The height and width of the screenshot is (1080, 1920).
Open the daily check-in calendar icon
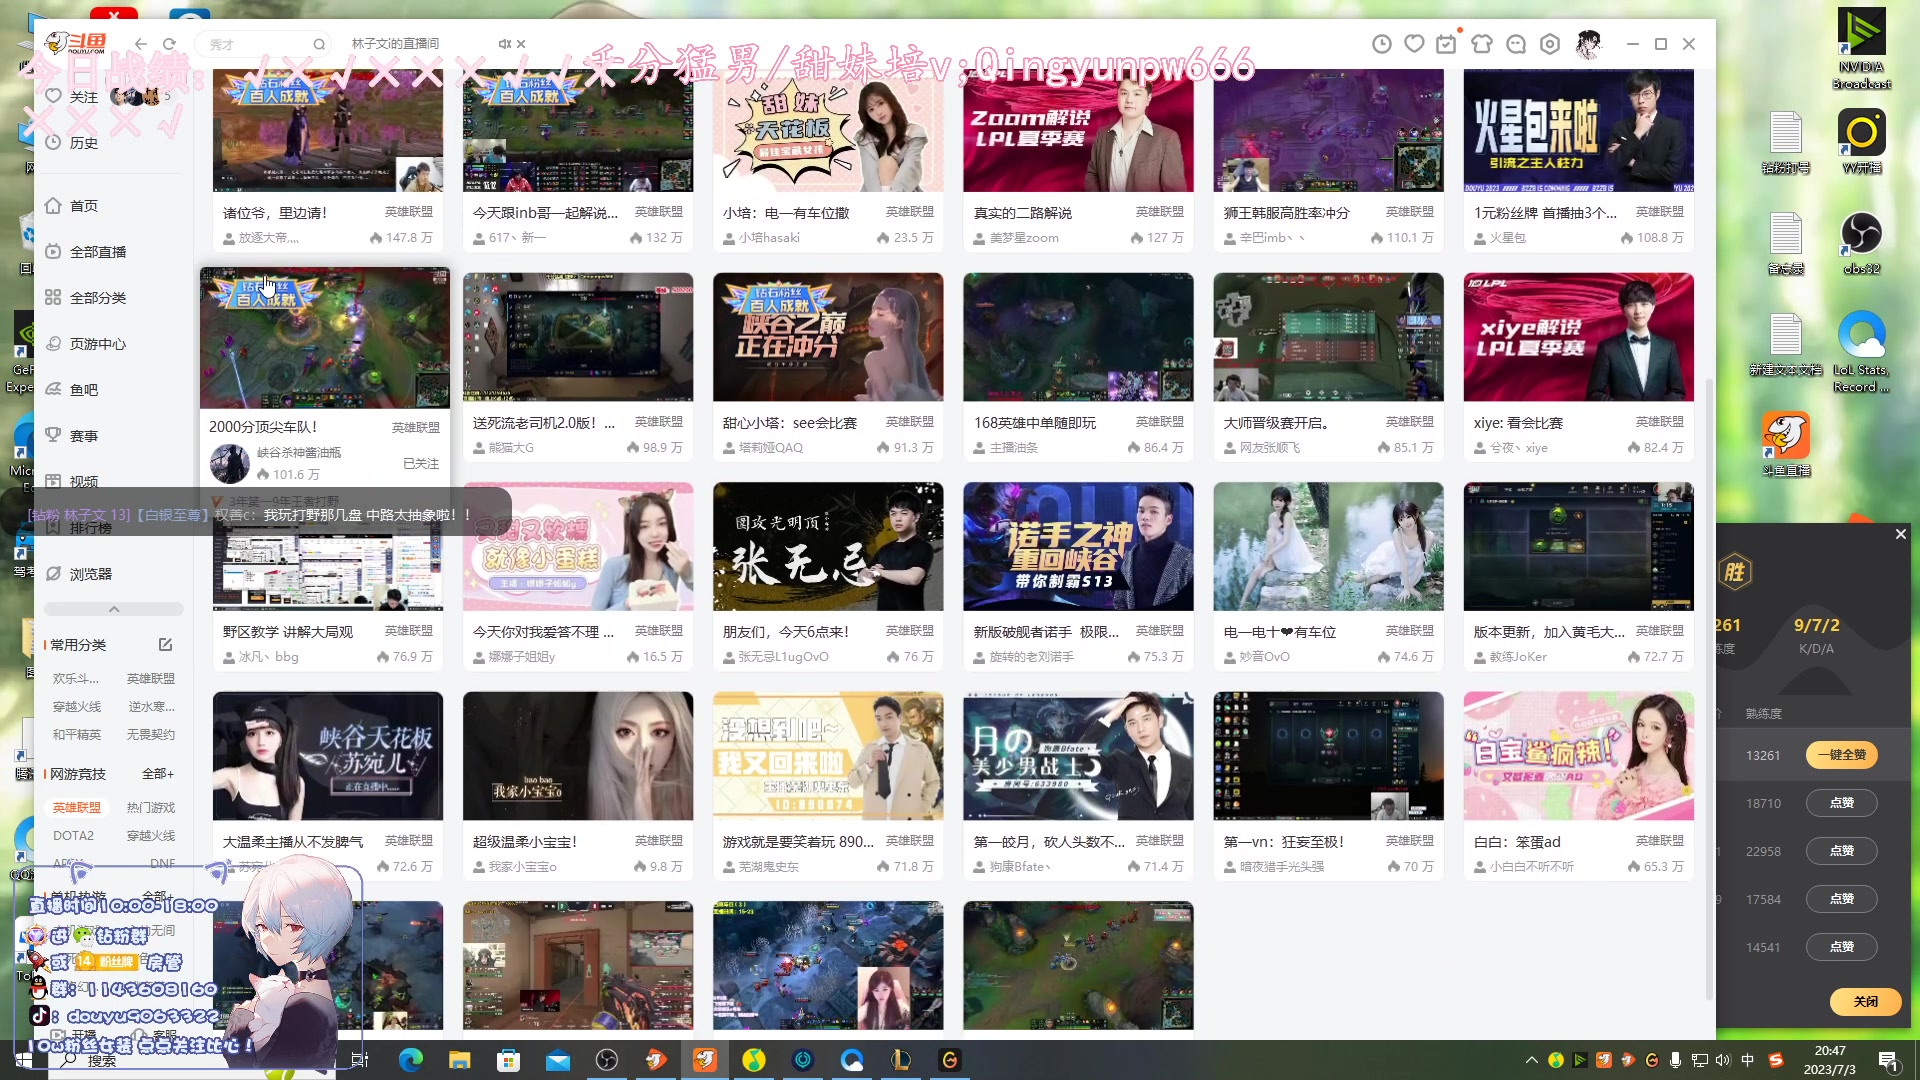coord(1447,44)
